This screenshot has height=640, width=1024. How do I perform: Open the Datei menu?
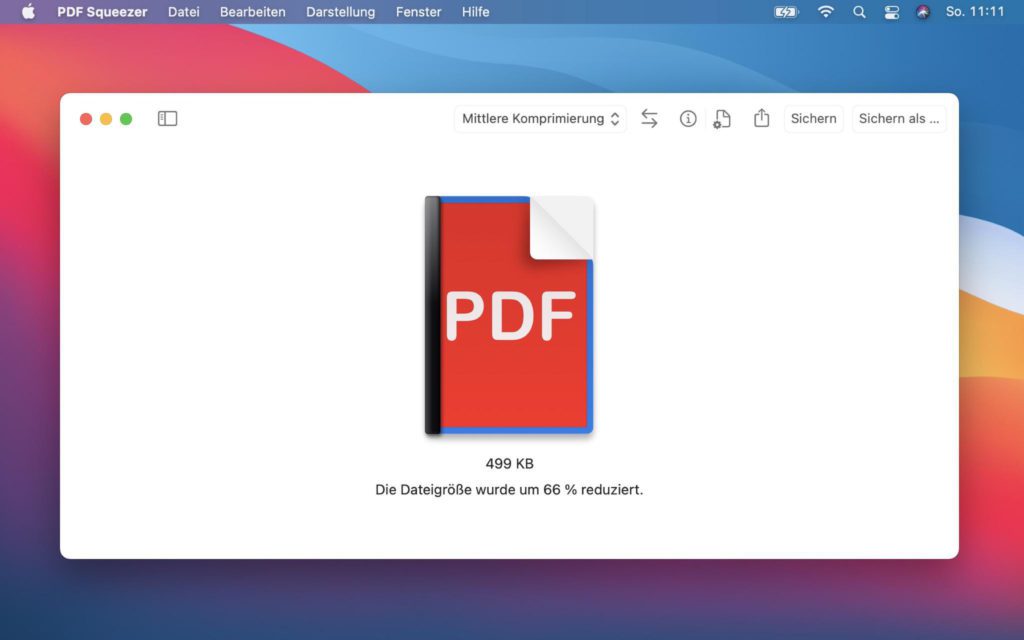tap(184, 12)
